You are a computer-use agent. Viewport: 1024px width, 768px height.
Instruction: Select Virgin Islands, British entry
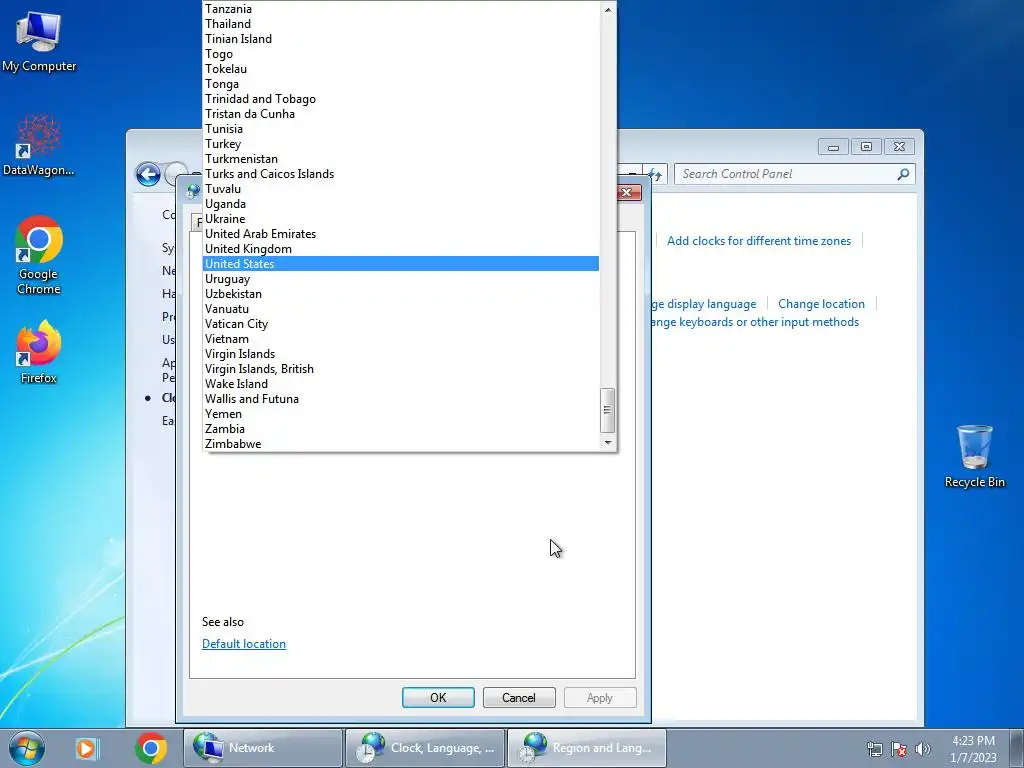[x=401, y=369]
